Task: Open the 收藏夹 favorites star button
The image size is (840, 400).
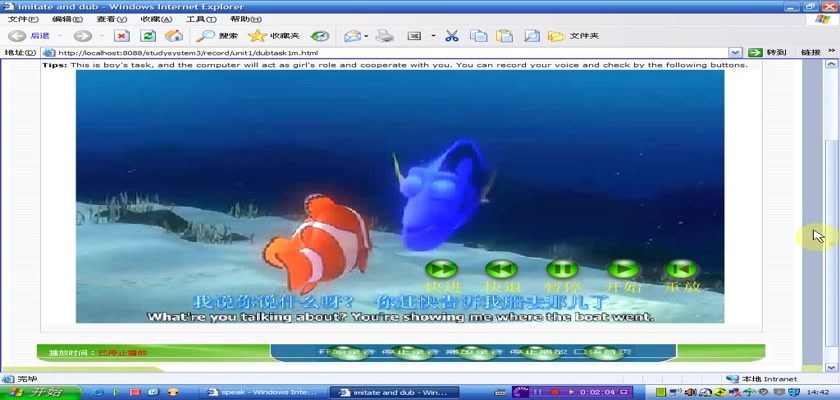Action: [274, 36]
